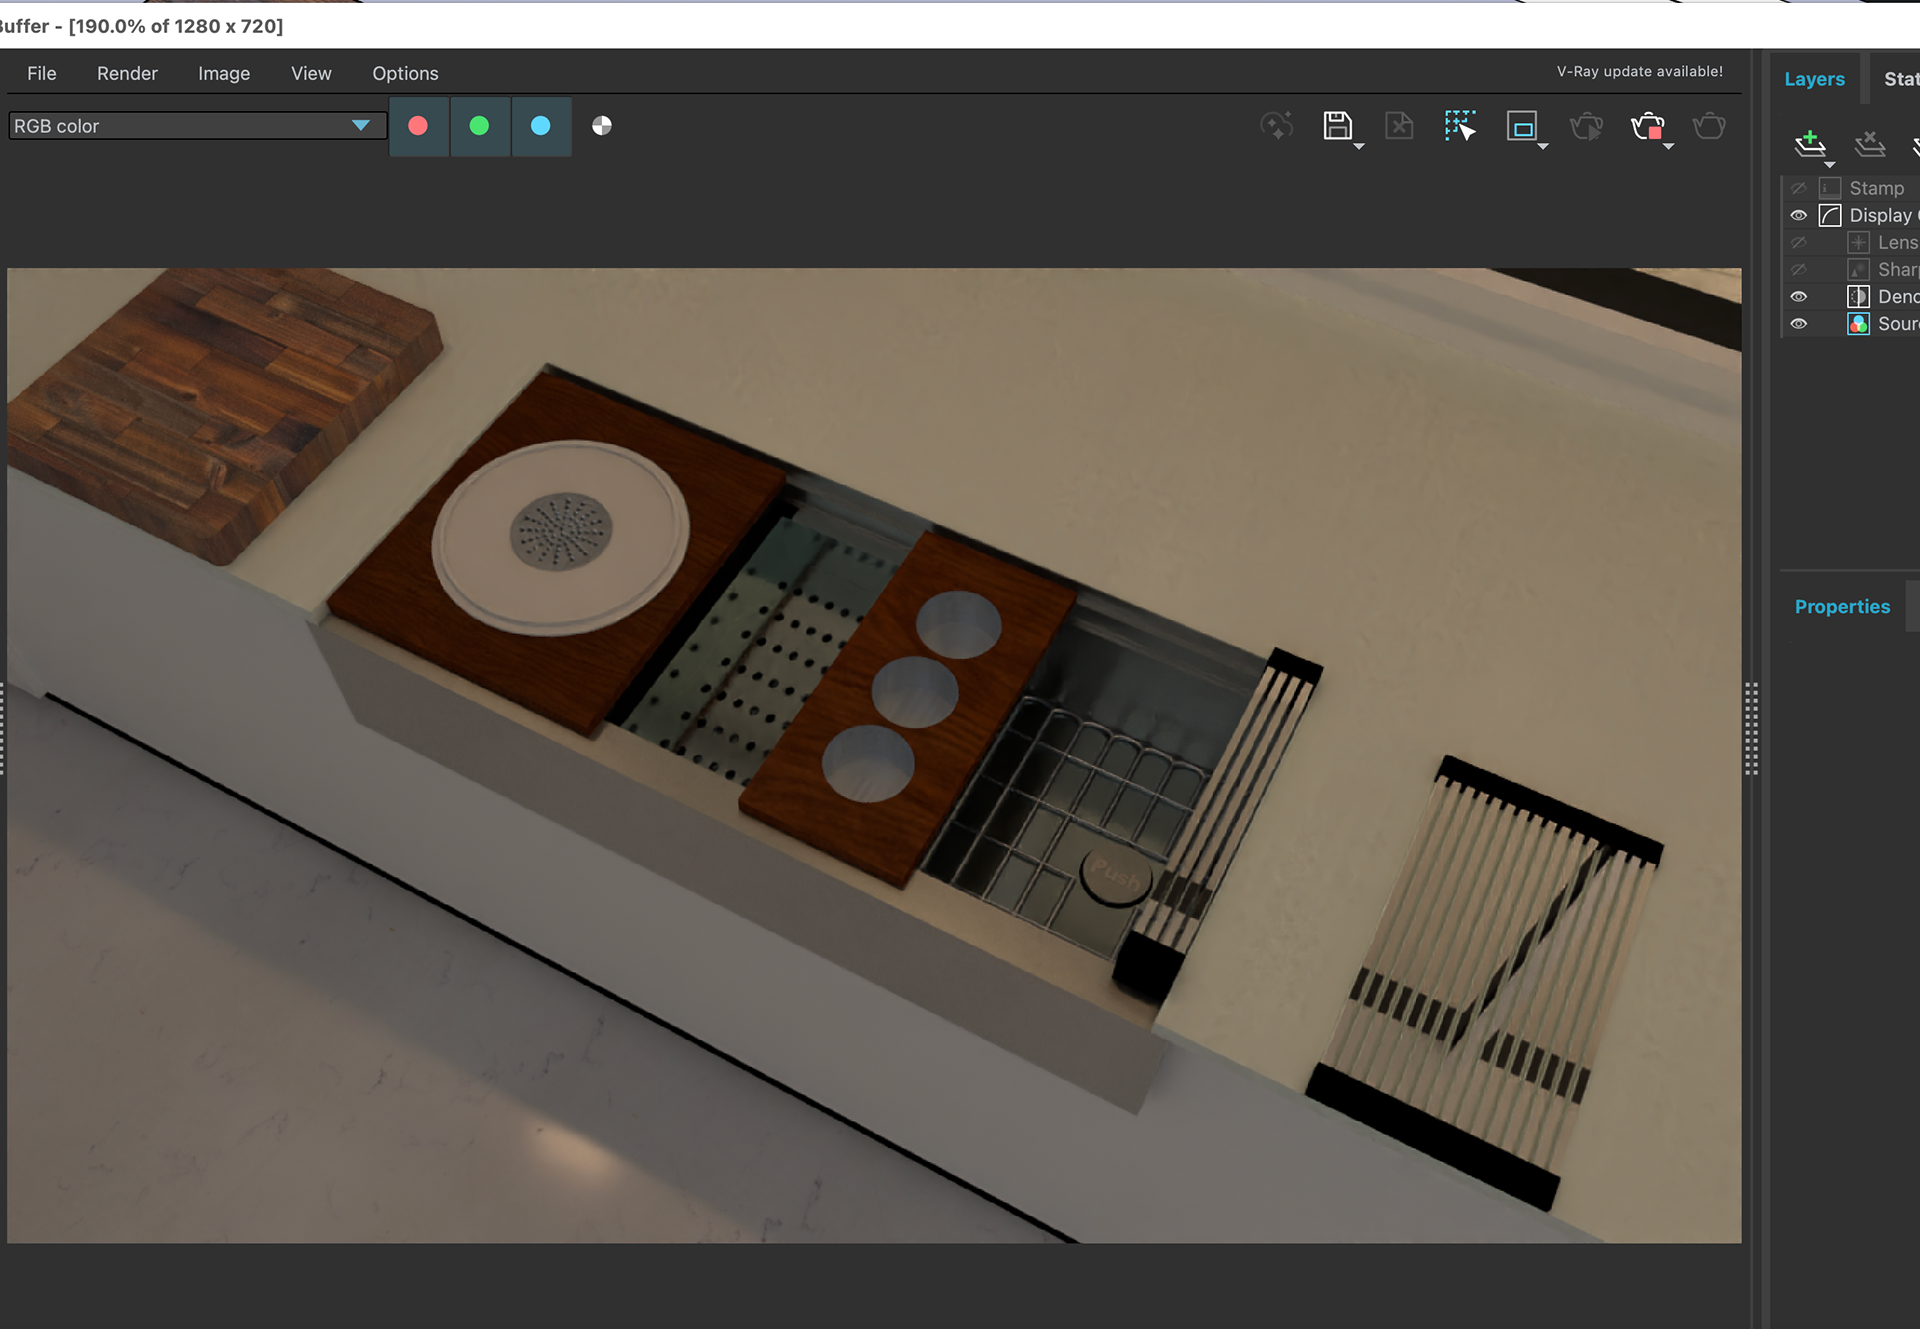The width and height of the screenshot is (1920, 1329).
Task: Switch to the Layers tab
Action: click(x=1814, y=79)
